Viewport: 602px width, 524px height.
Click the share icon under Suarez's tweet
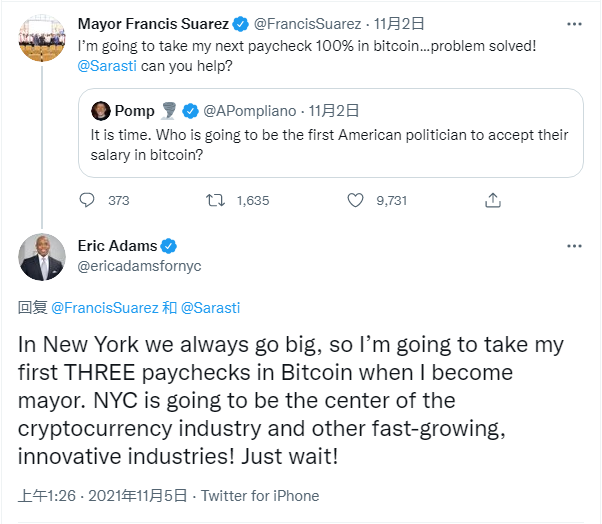point(492,200)
